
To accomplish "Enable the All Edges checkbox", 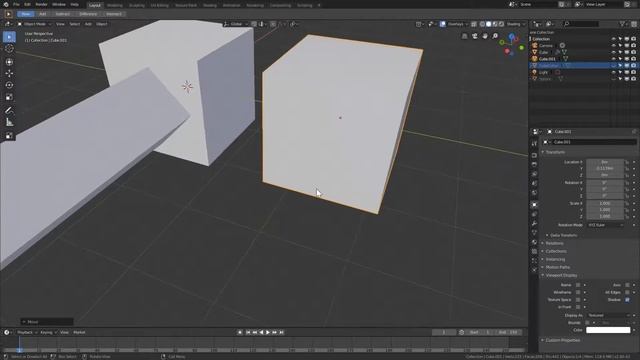I will (627, 292).
